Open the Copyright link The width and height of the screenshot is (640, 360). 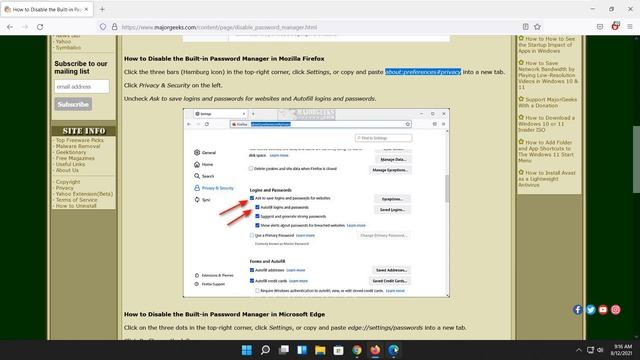click(x=68, y=182)
